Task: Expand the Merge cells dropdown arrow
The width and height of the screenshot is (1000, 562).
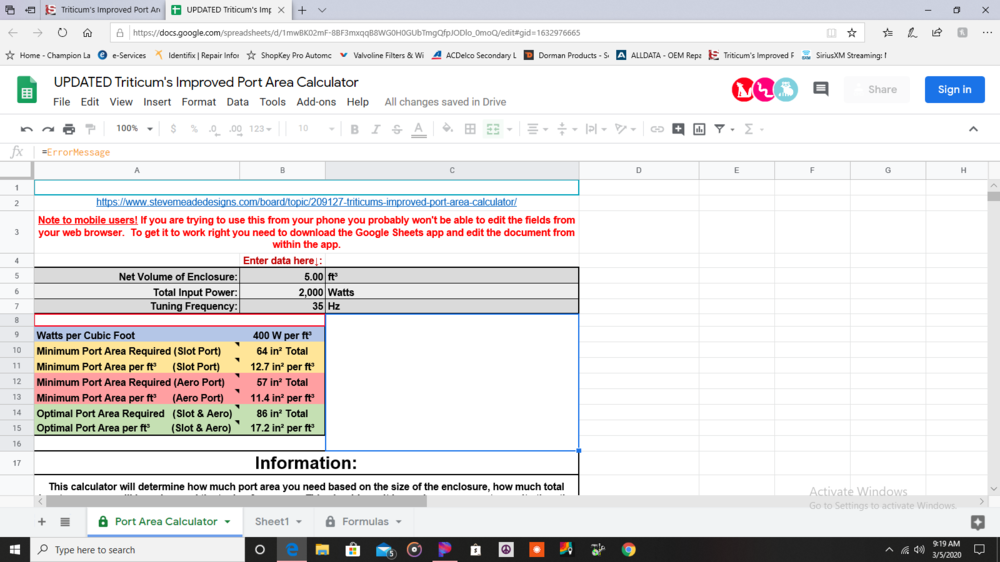Action: [510, 129]
